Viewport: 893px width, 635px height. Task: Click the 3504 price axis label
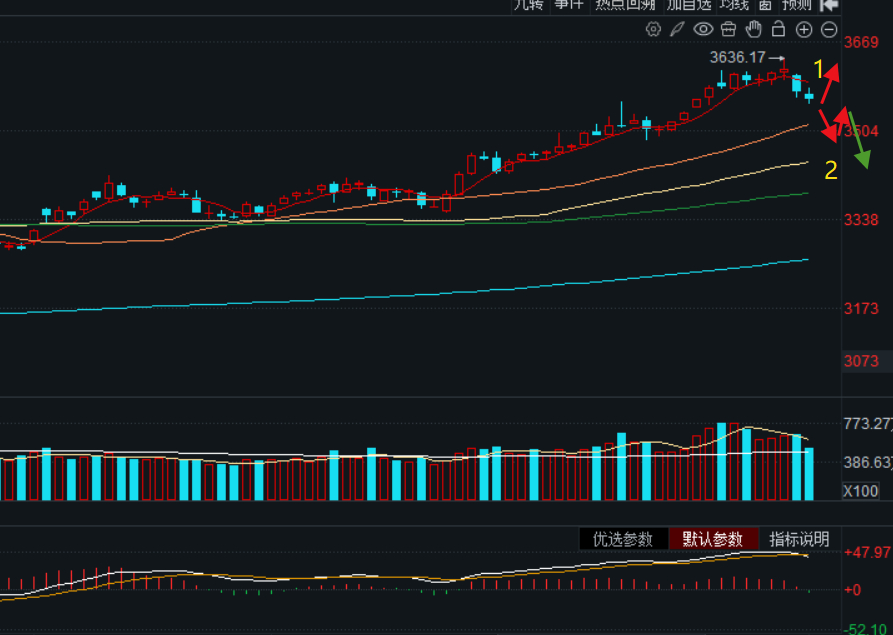(x=861, y=132)
